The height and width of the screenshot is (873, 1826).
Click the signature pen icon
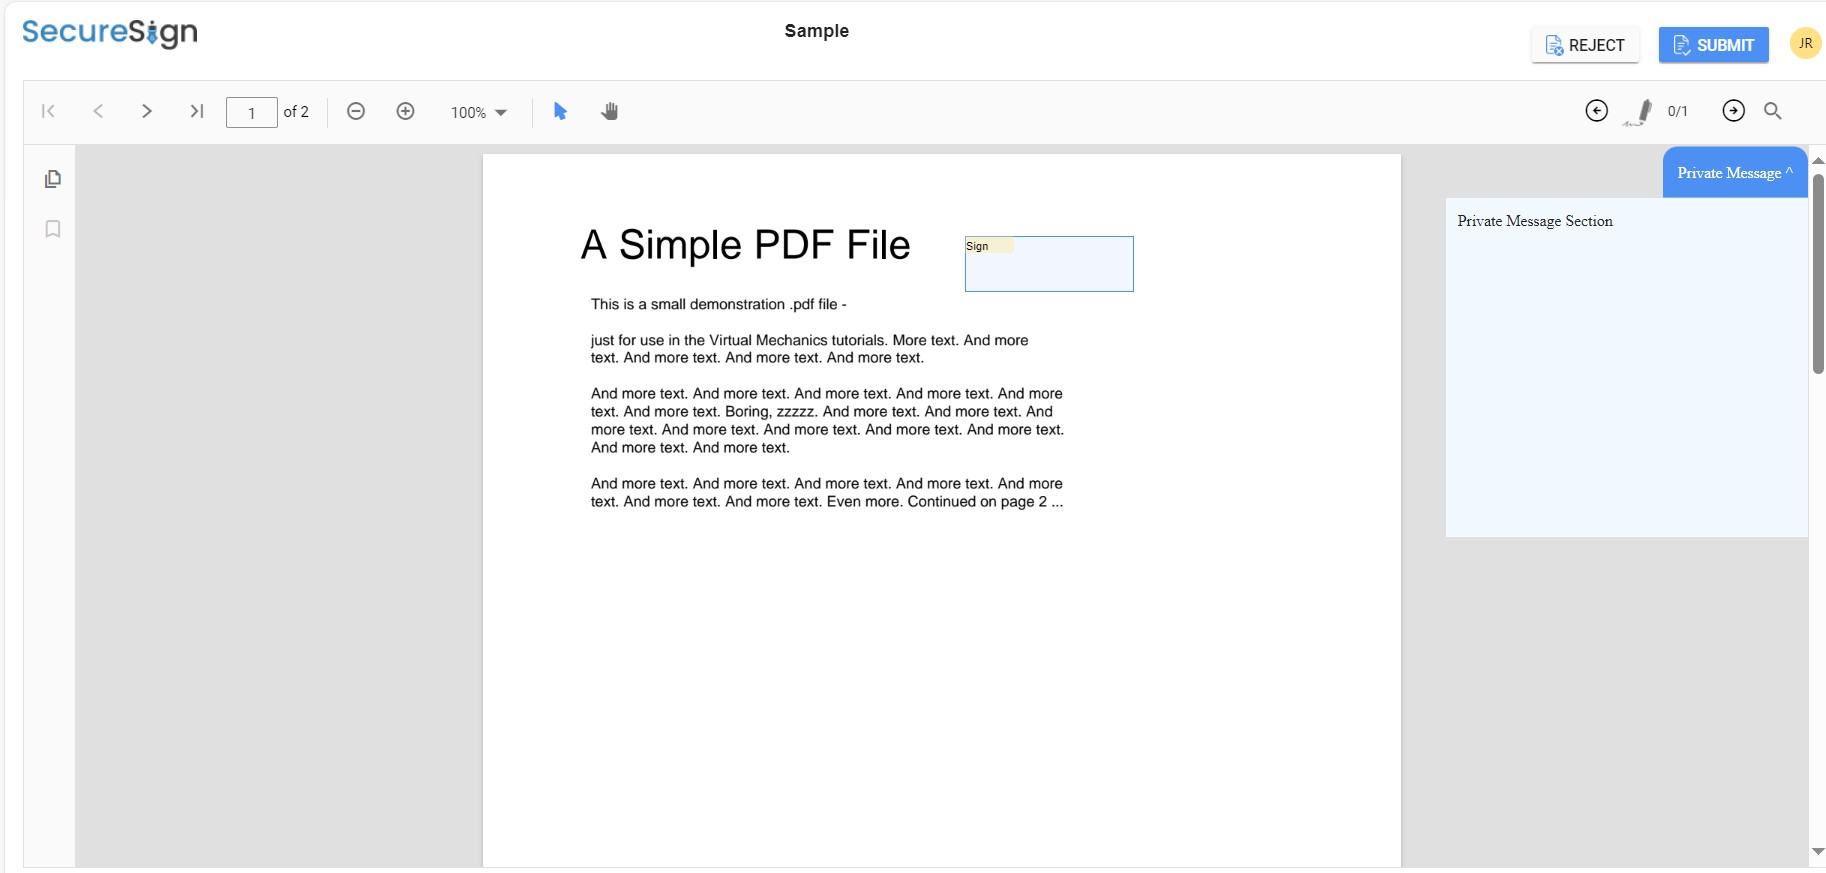click(x=1638, y=112)
